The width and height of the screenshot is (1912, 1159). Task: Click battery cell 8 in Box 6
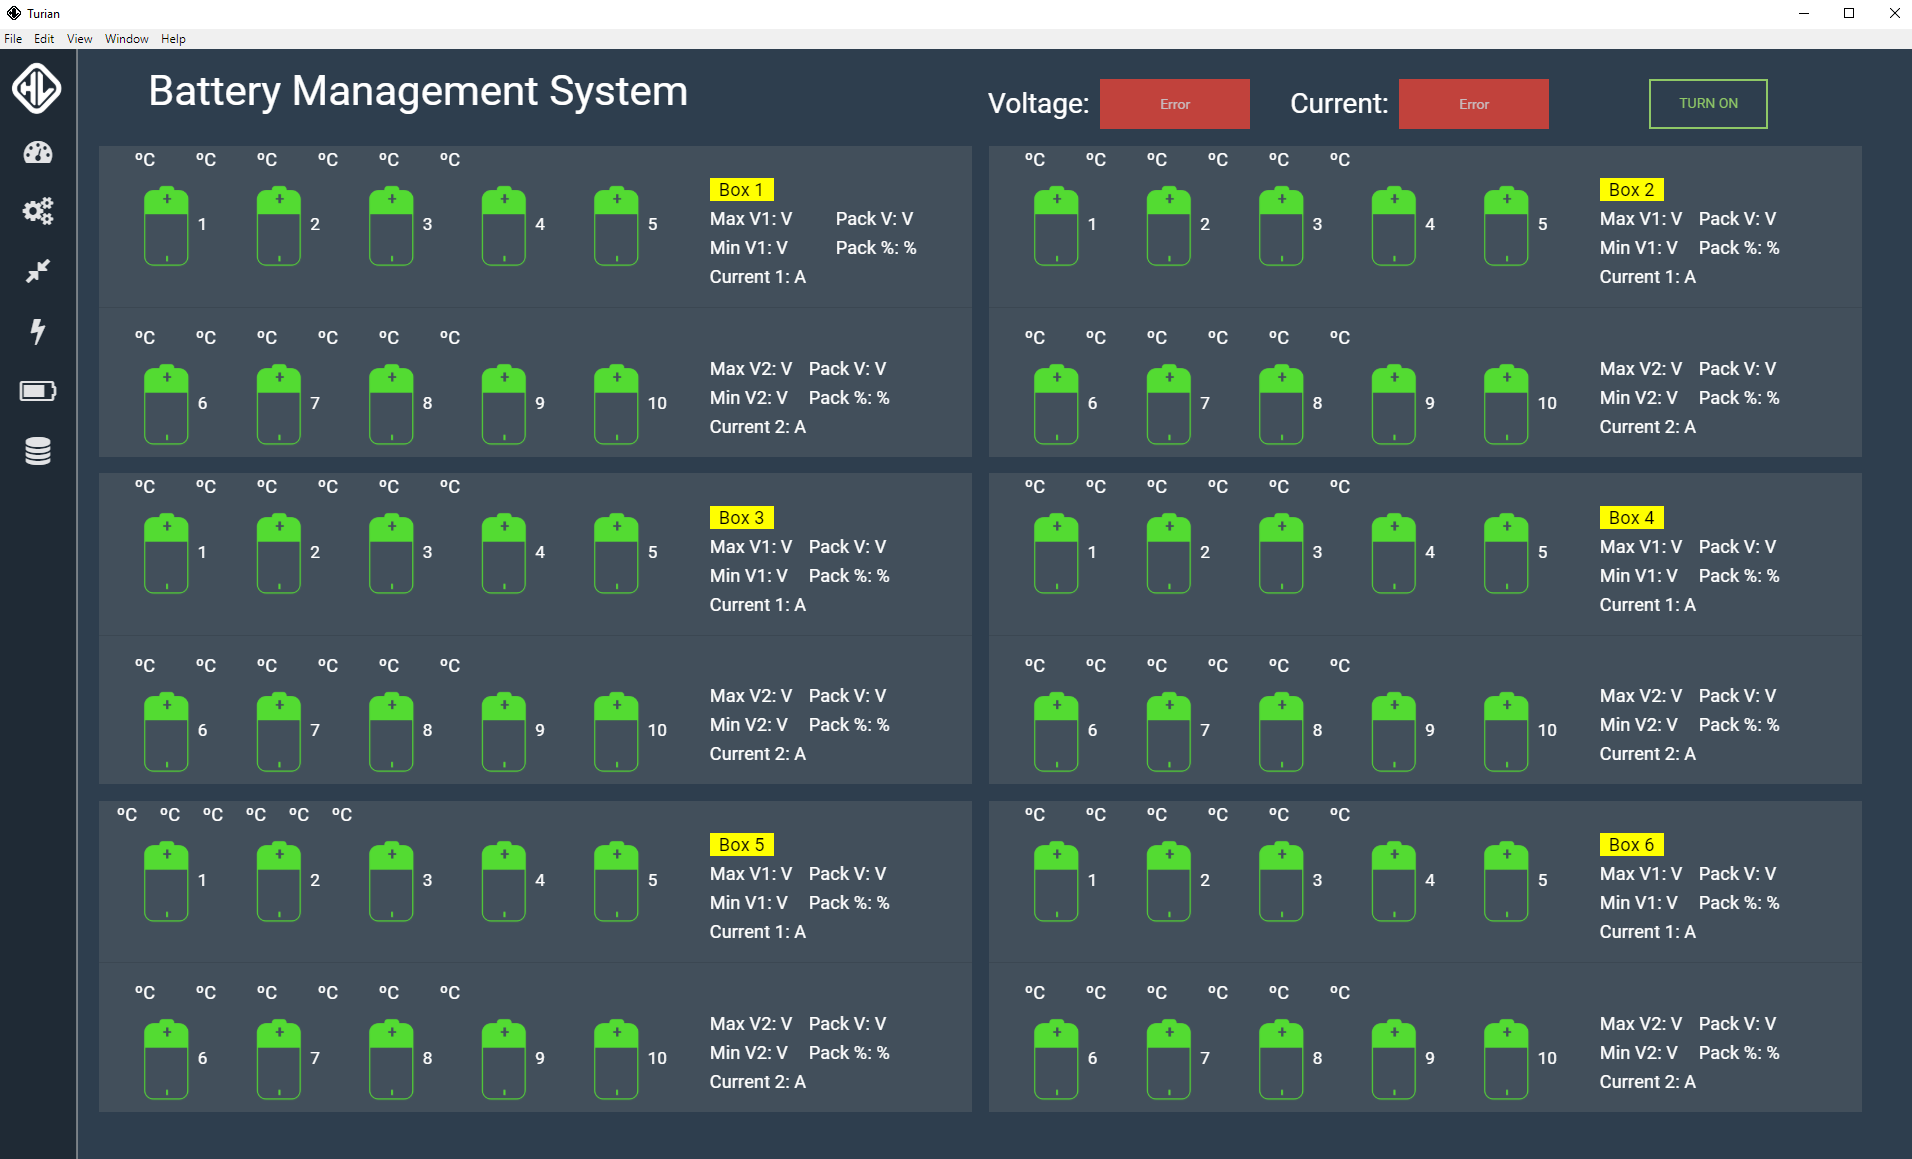click(x=1281, y=1059)
